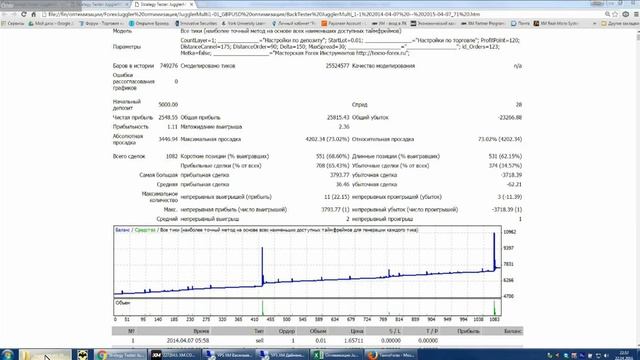Click the modelled ticks value 25524577
This screenshot has width=640, height=360.
coord(338,66)
